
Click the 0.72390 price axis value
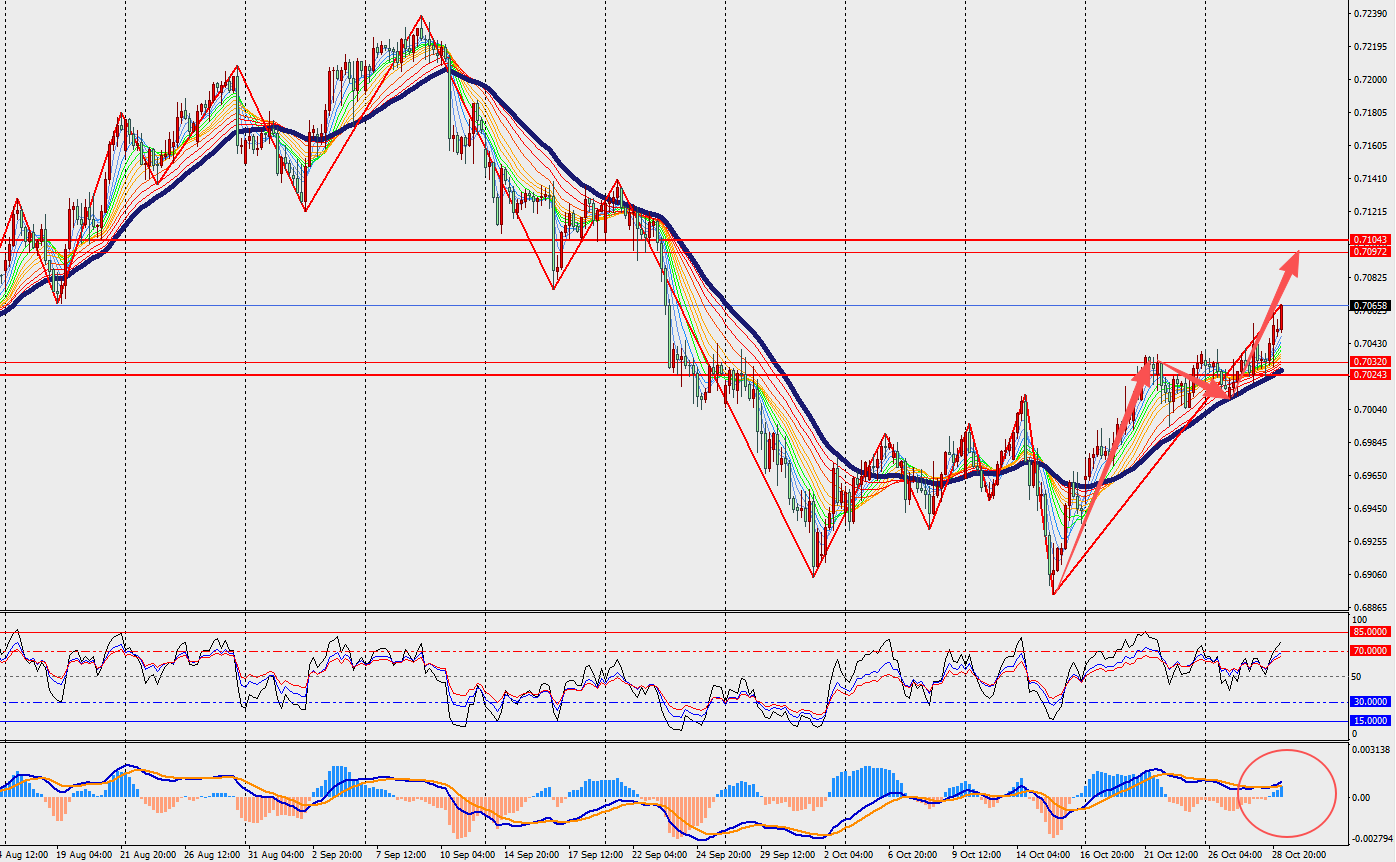coord(1369,14)
